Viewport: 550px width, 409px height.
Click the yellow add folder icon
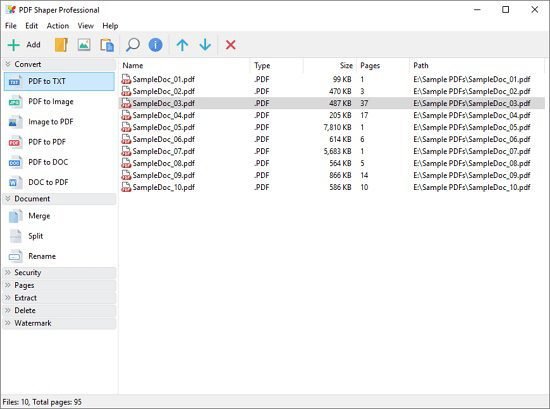pos(61,45)
